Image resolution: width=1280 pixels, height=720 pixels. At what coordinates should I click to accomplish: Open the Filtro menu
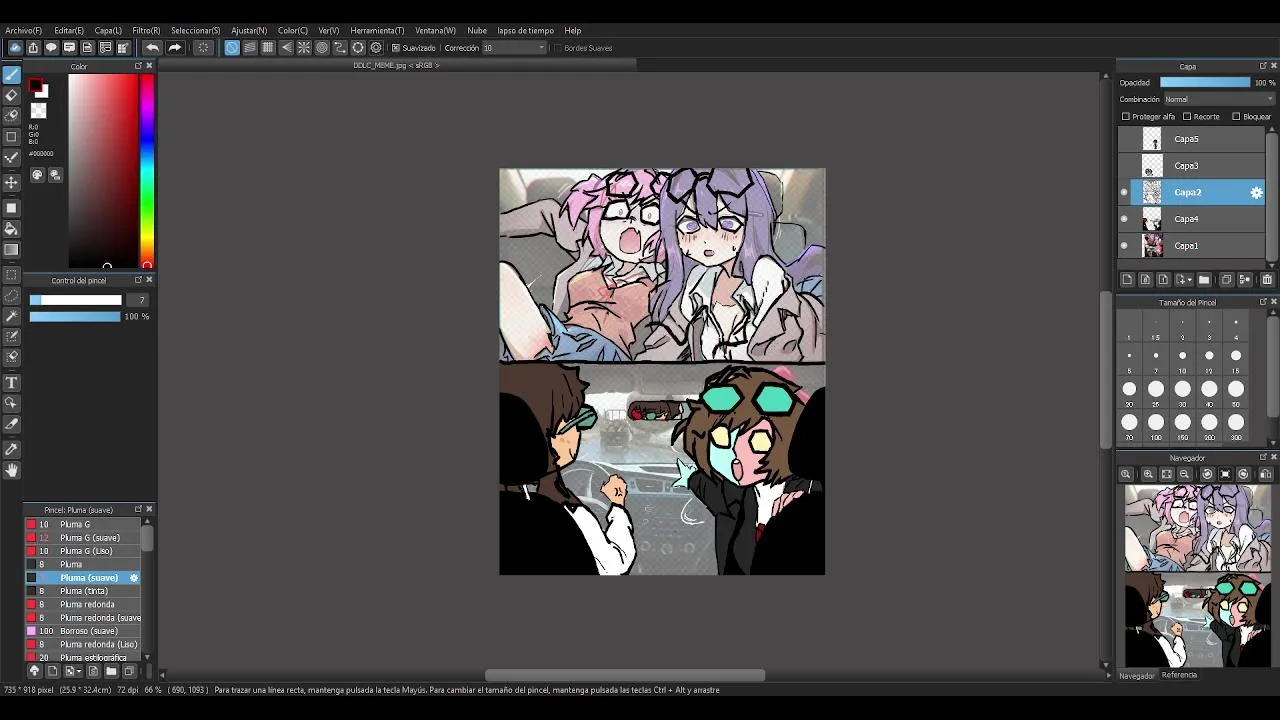146,31
